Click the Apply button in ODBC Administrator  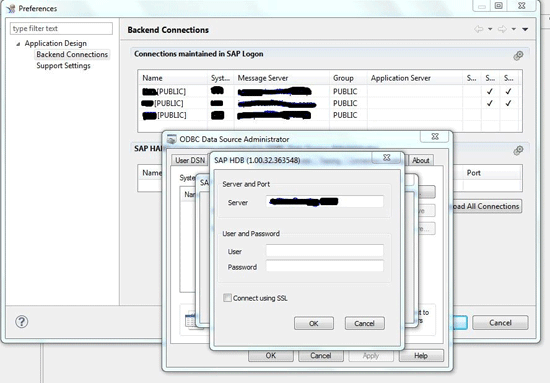tap(371, 355)
